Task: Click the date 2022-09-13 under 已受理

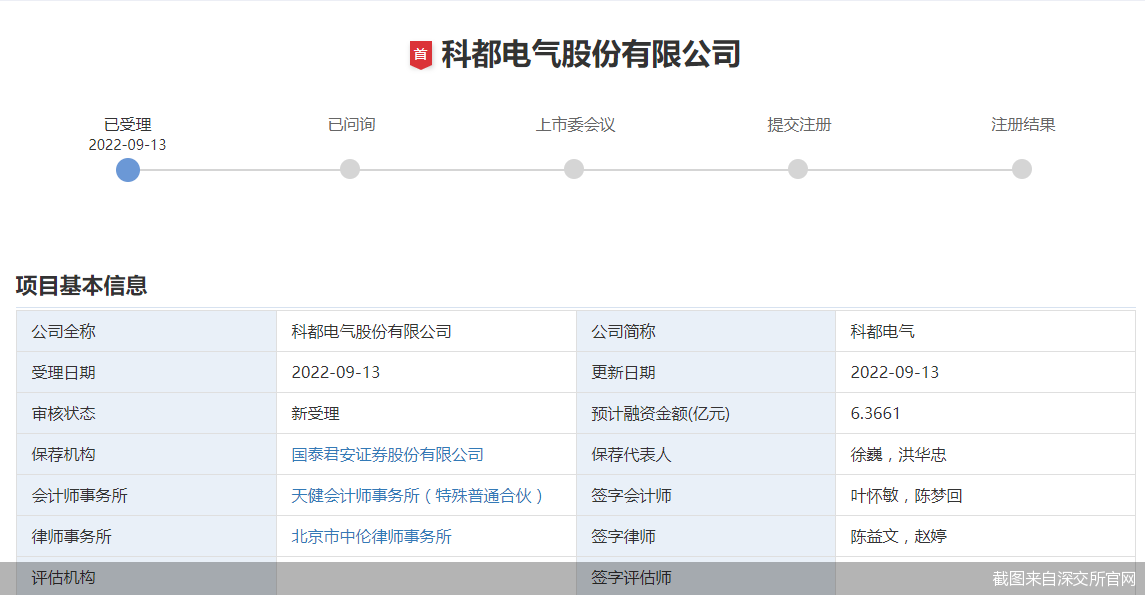Action: coord(128,145)
